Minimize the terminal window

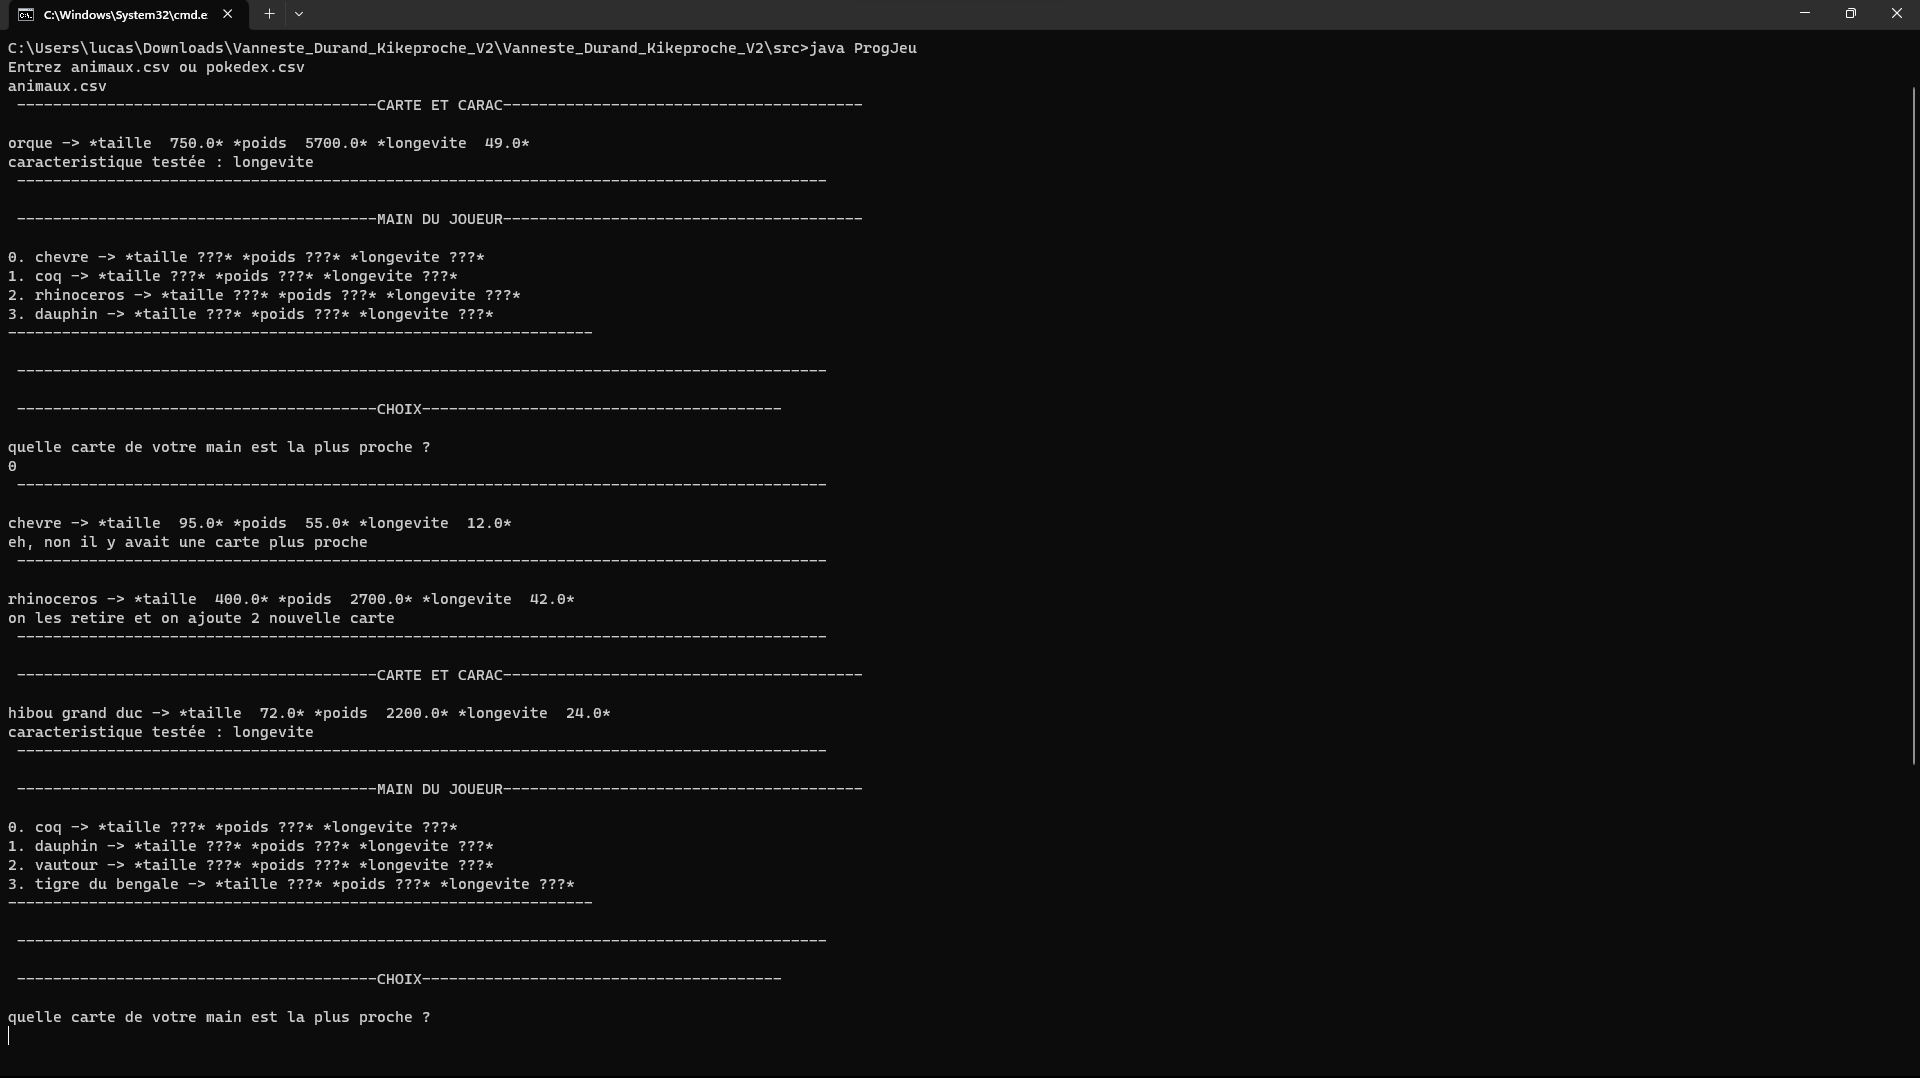click(x=1805, y=13)
